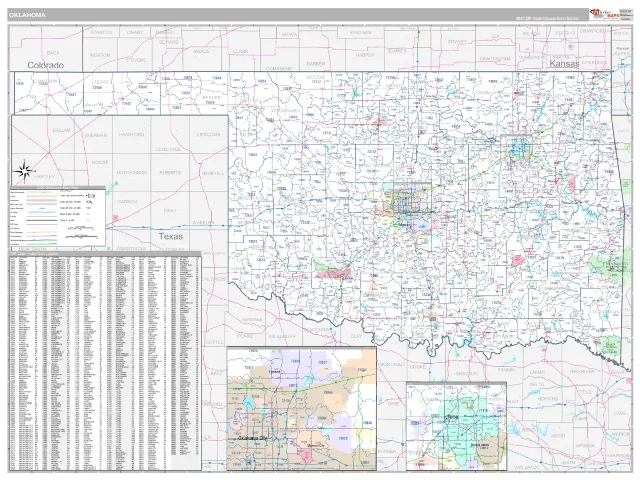Click the publisher logo in the header
Image resolution: width=640 pixels, height=480 pixels.
(604, 14)
